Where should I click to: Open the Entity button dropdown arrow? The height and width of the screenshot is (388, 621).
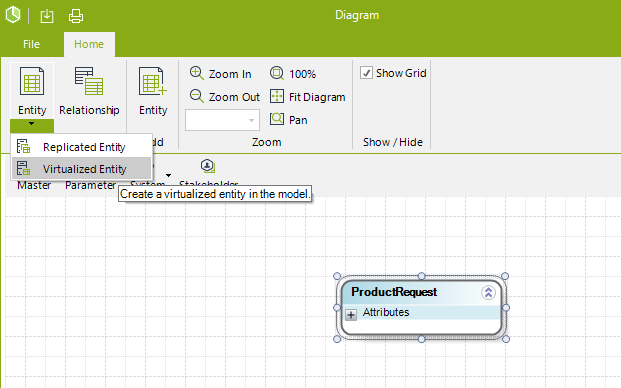(32, 126)
